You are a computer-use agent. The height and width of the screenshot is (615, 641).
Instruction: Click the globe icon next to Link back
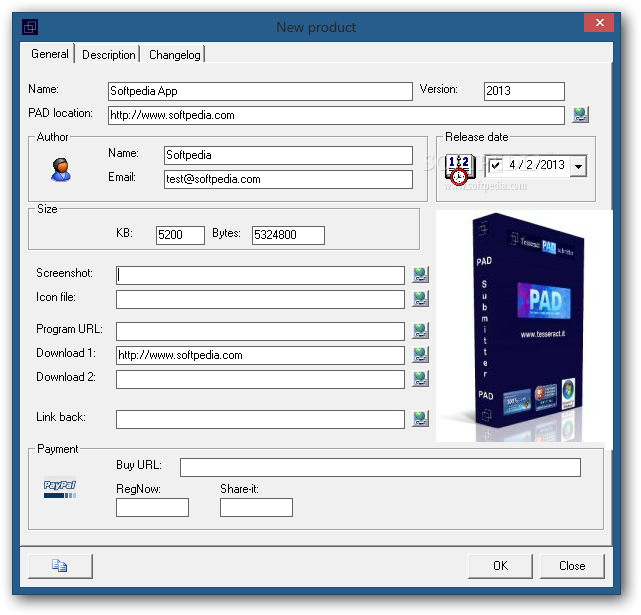pos(420,419)
